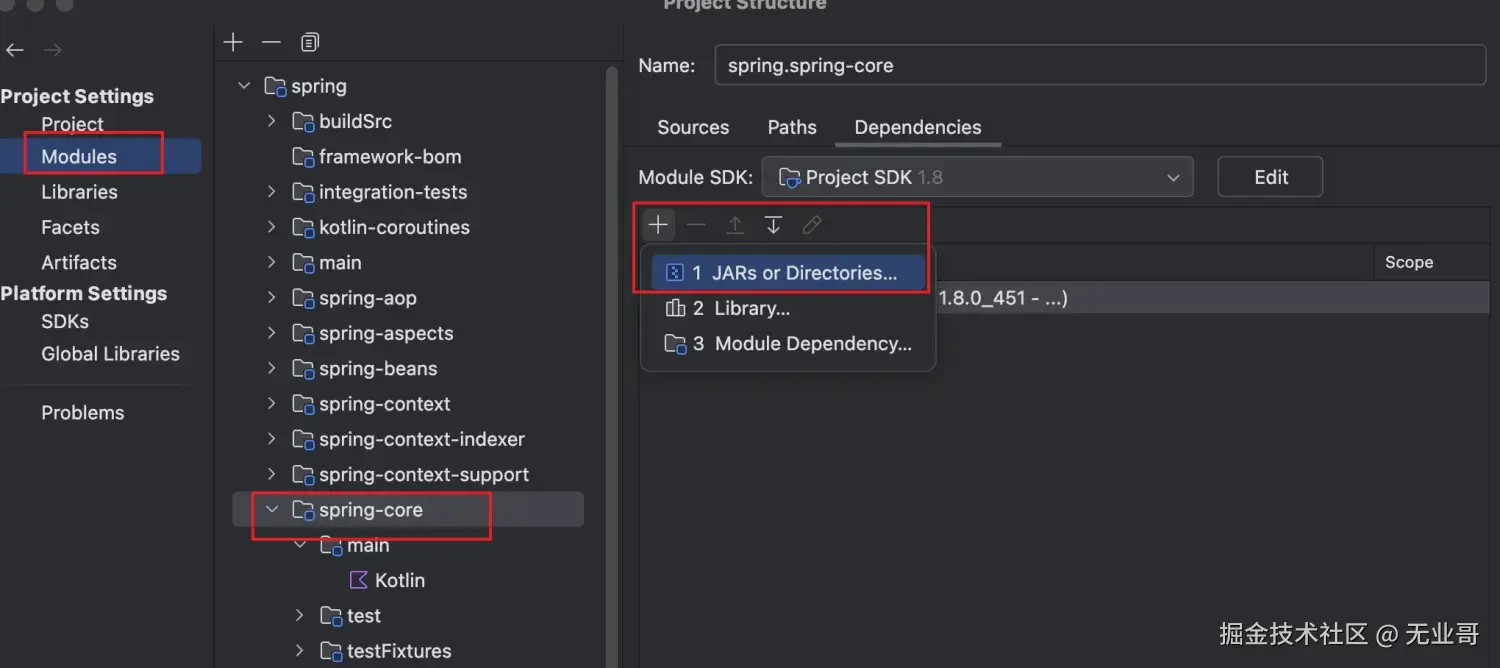Select the spring-context-support module
Viewport: 1500px width, 668px height.
click(x=423, y=474)
